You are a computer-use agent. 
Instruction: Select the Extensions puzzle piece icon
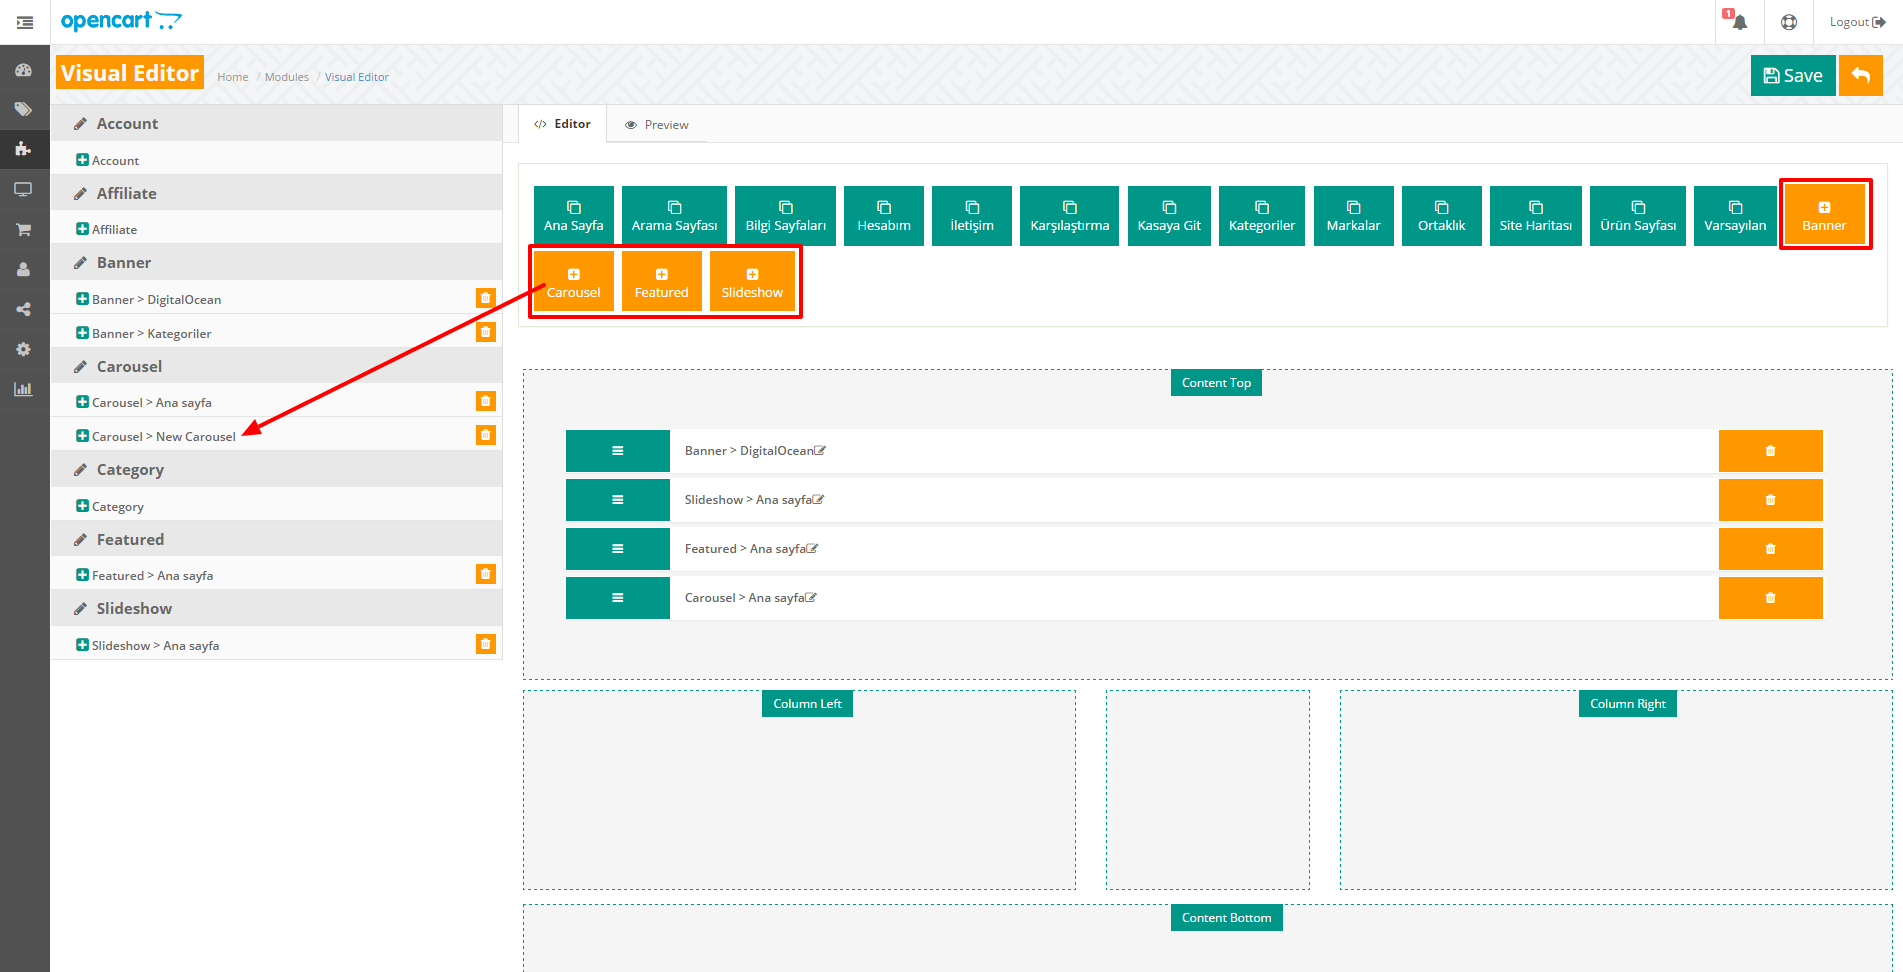23,149
